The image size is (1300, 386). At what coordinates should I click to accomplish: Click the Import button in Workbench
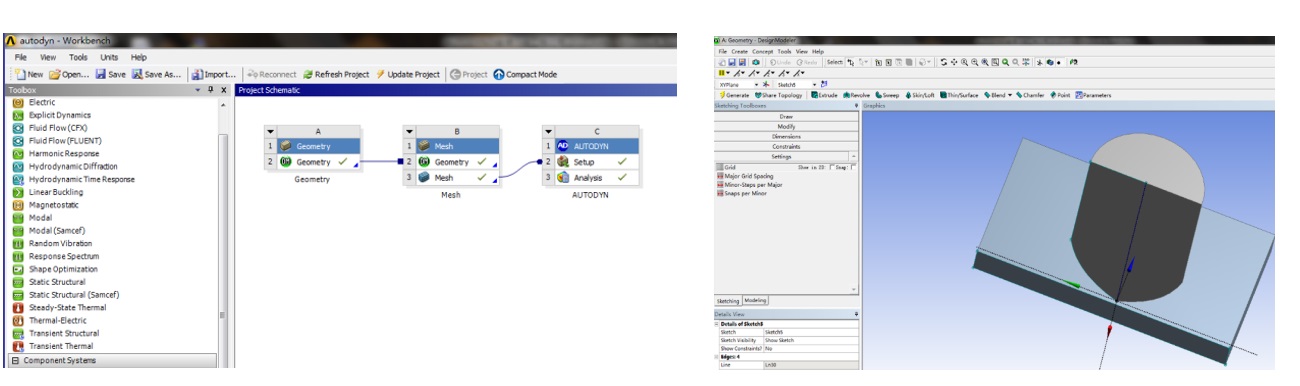coord(214,74)
